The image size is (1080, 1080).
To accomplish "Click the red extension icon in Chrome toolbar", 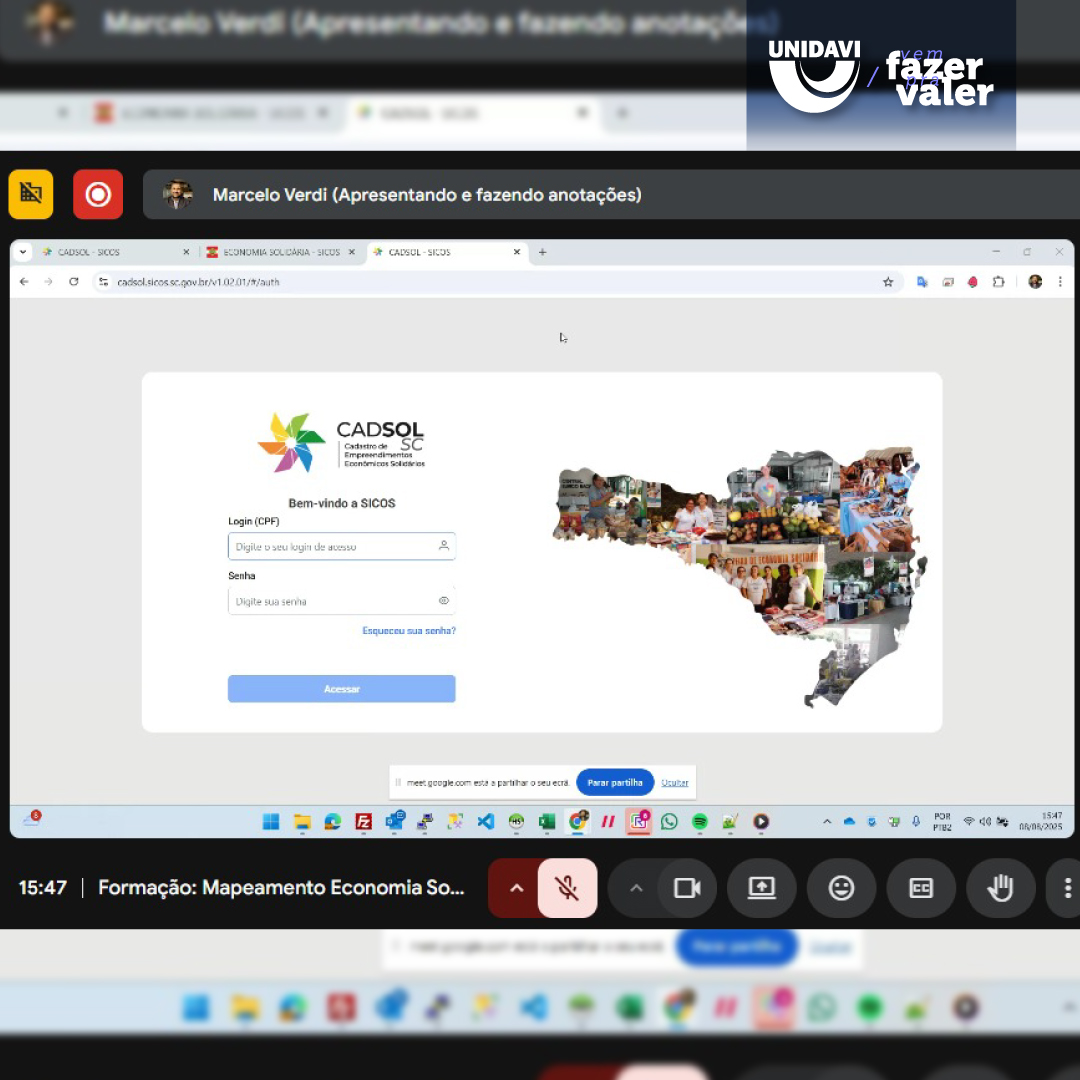I will pos(973,282).
